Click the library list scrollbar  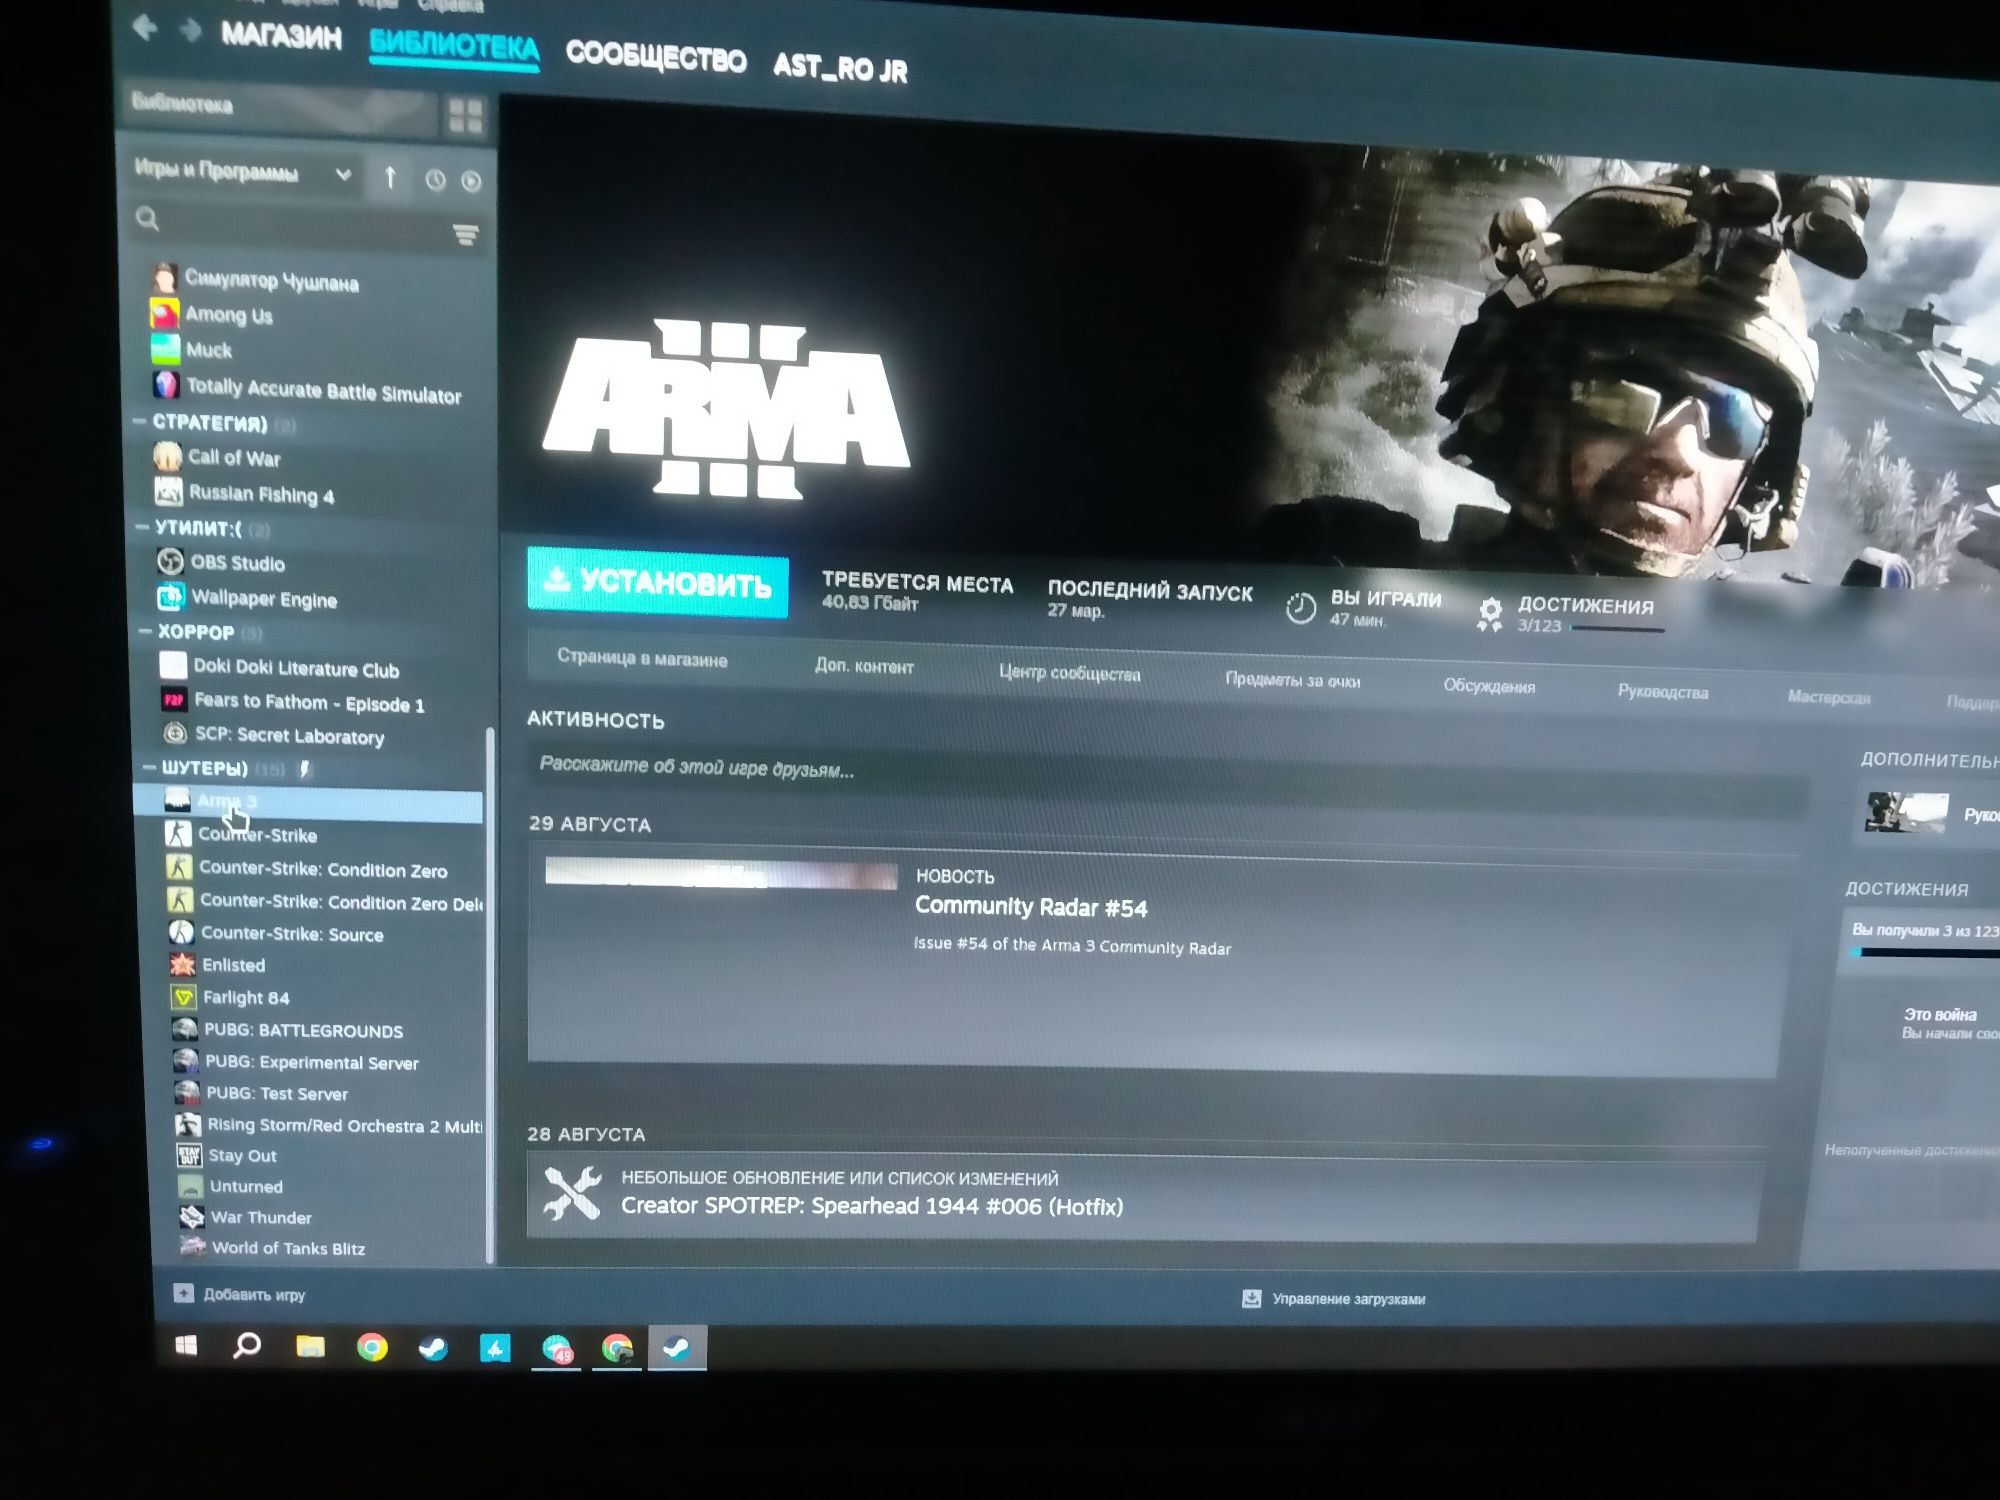tap(490, 995)
